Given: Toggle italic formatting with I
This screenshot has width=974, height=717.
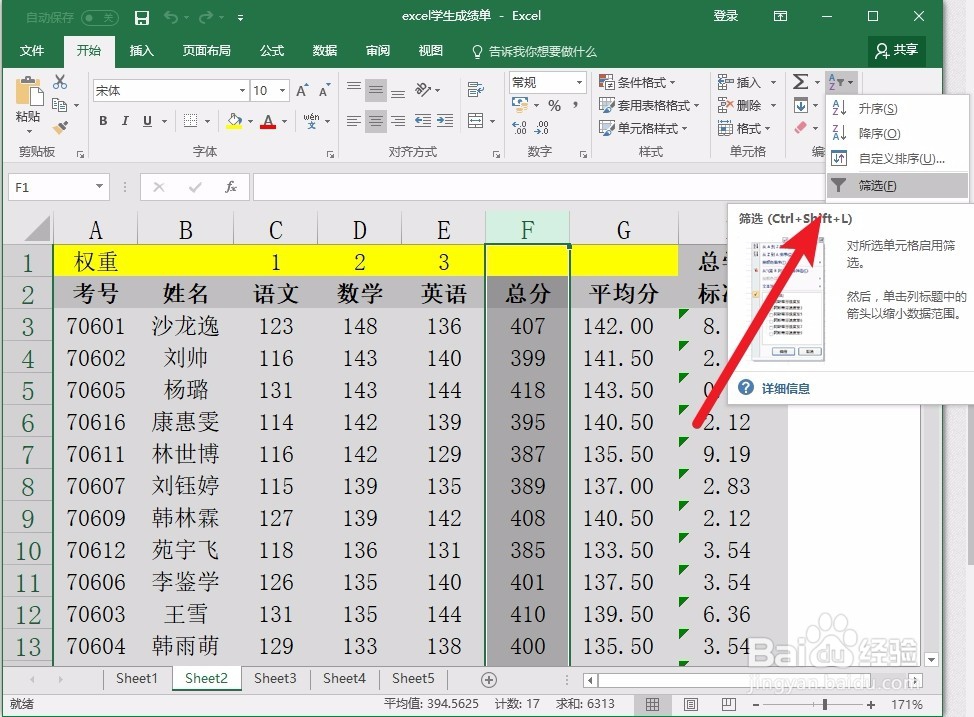Looking at the screenshot, I should (x=125, y=121).
